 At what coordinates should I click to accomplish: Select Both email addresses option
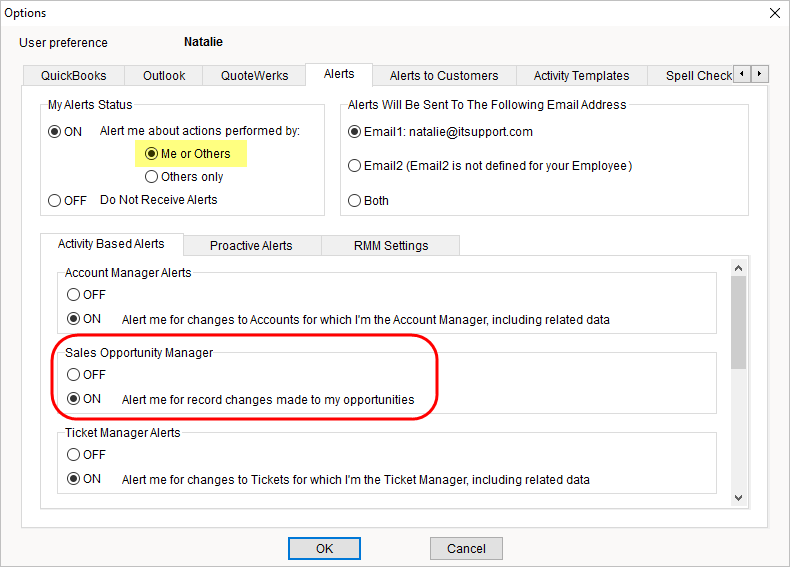point(355,200)
